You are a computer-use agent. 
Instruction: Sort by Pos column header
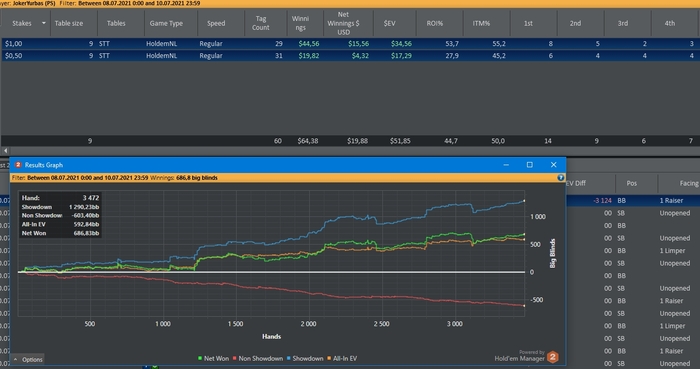pyautogui.click(x=632, y=183)
